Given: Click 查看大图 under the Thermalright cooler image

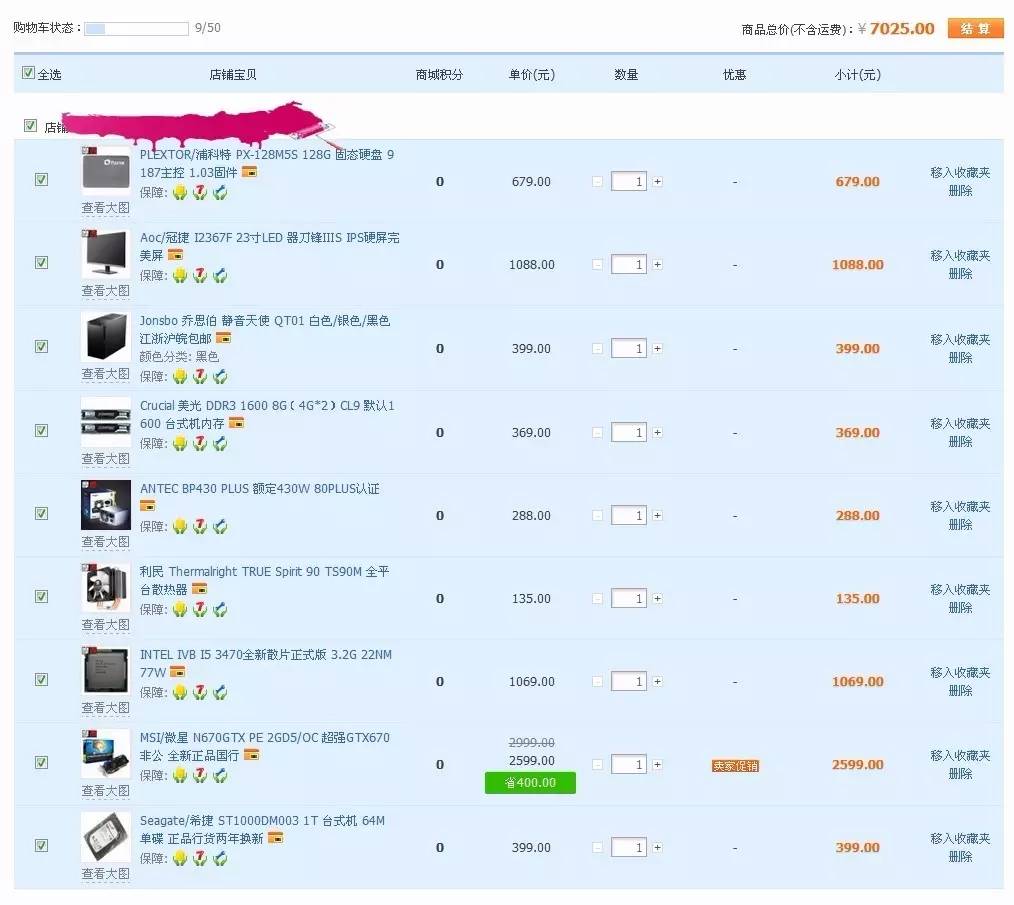Looking at the screenshot, I should pos(105,625).
